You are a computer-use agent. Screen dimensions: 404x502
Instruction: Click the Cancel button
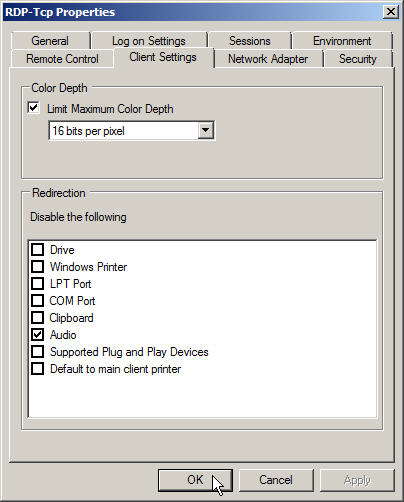276,480
